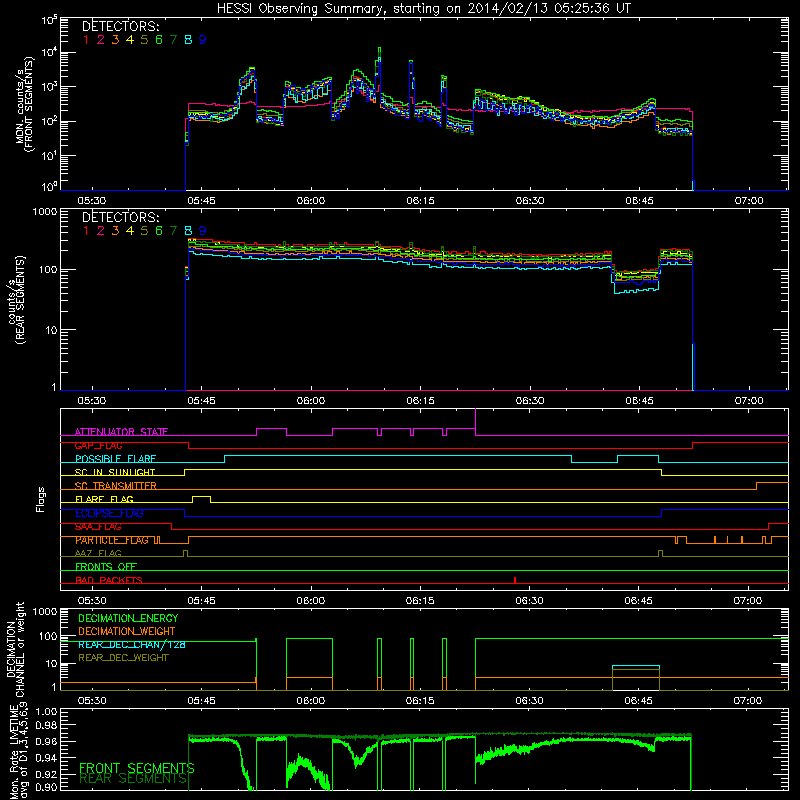
Task: Click the tall ATTENUATOR_STATE spike at 06:22
Action: (x=476, y=421)
